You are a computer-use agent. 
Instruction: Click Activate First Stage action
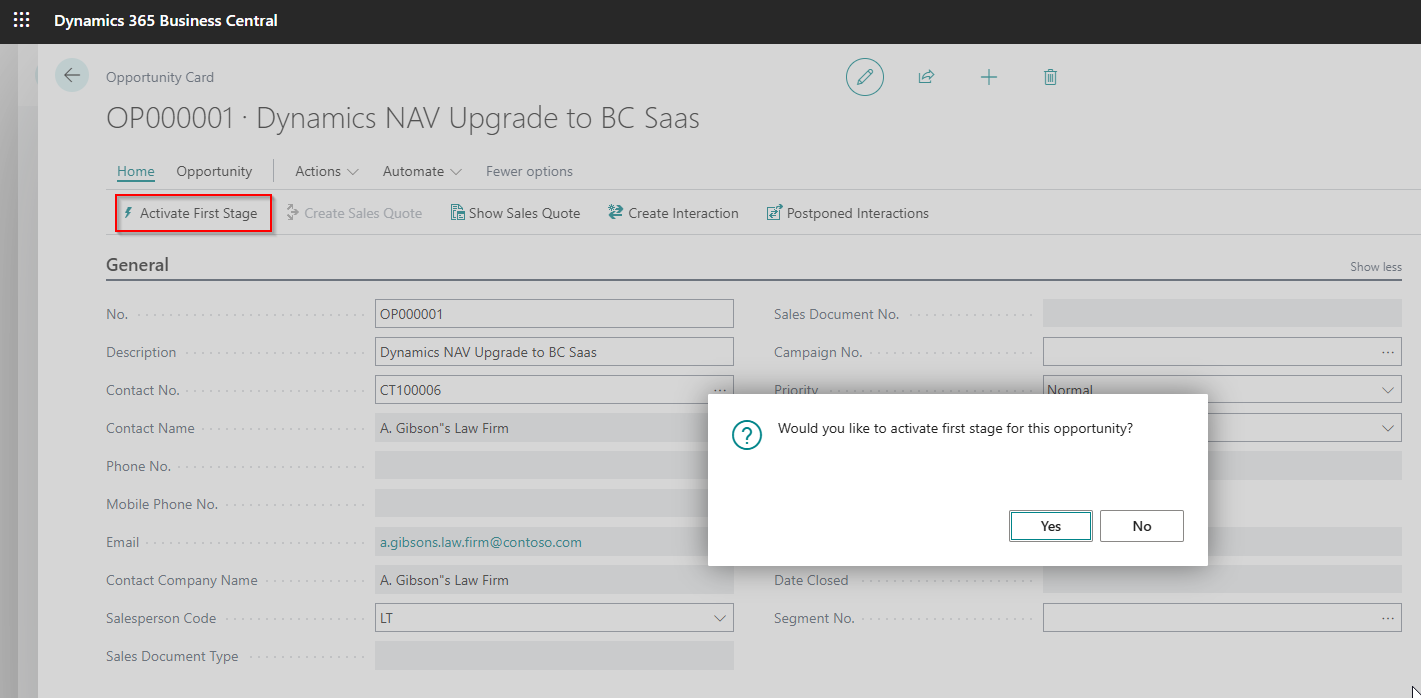coord(193,213)
